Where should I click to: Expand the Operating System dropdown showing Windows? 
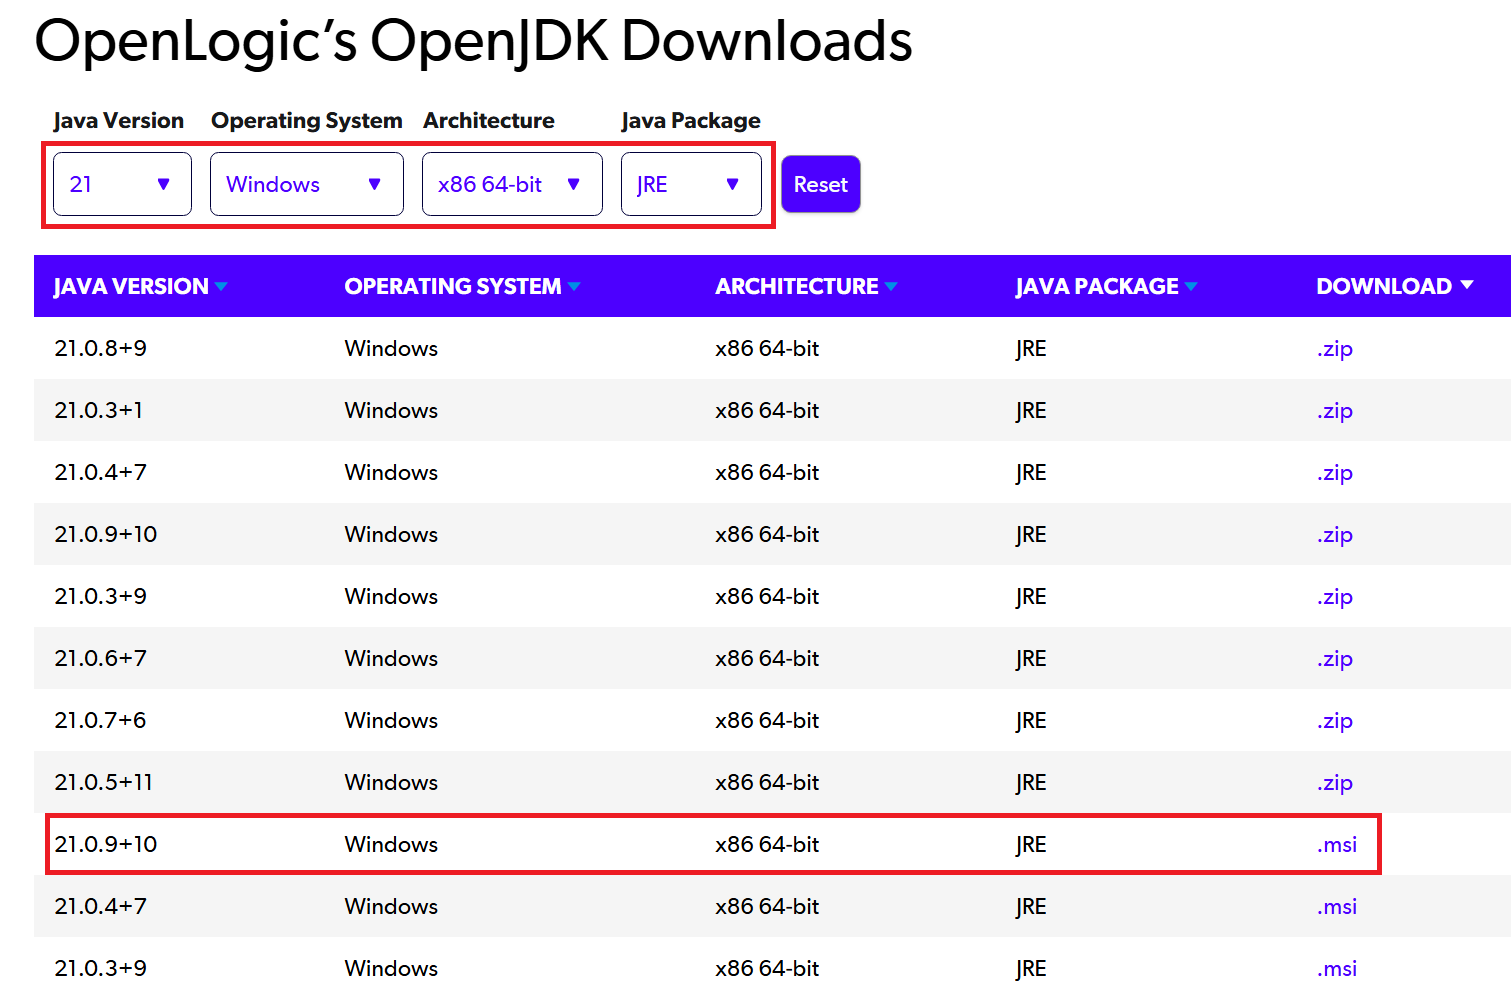click(306, 184)
